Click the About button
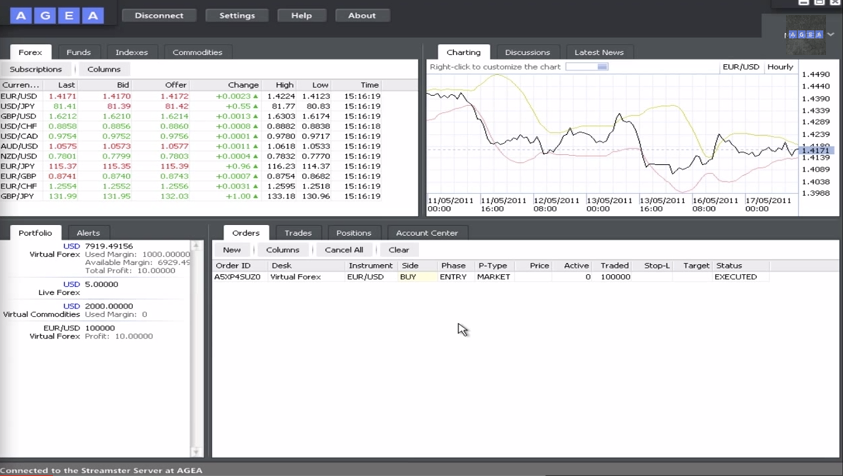The image size is (843, 476). [362, 16]
